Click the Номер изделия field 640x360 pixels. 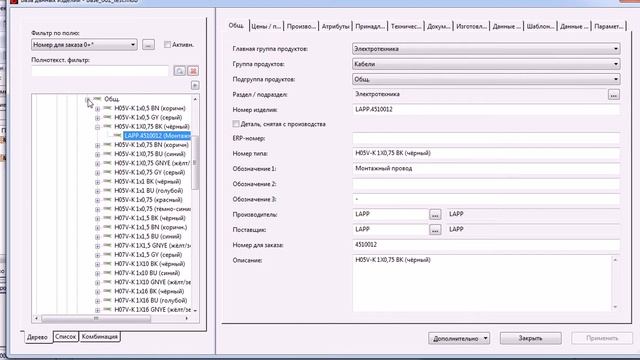(486, 109)
